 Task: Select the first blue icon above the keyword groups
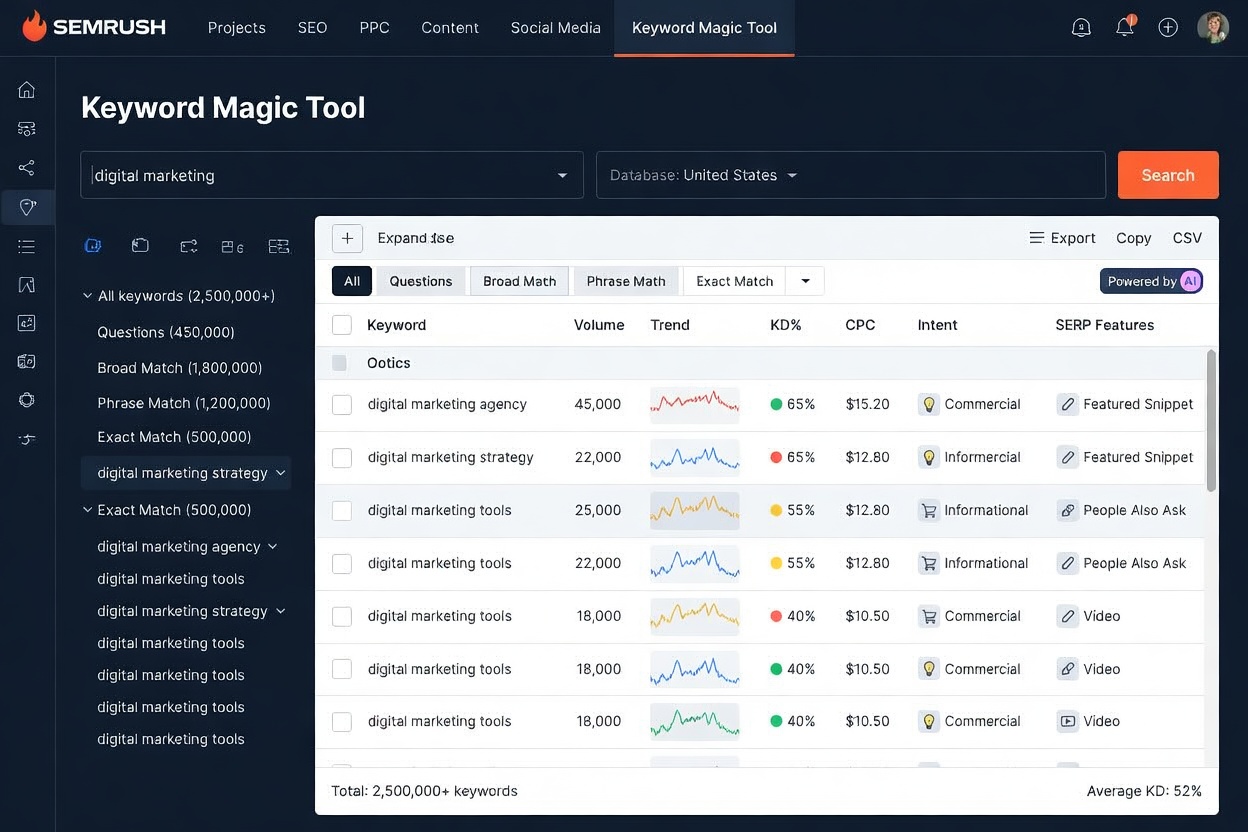pos(92,245)
